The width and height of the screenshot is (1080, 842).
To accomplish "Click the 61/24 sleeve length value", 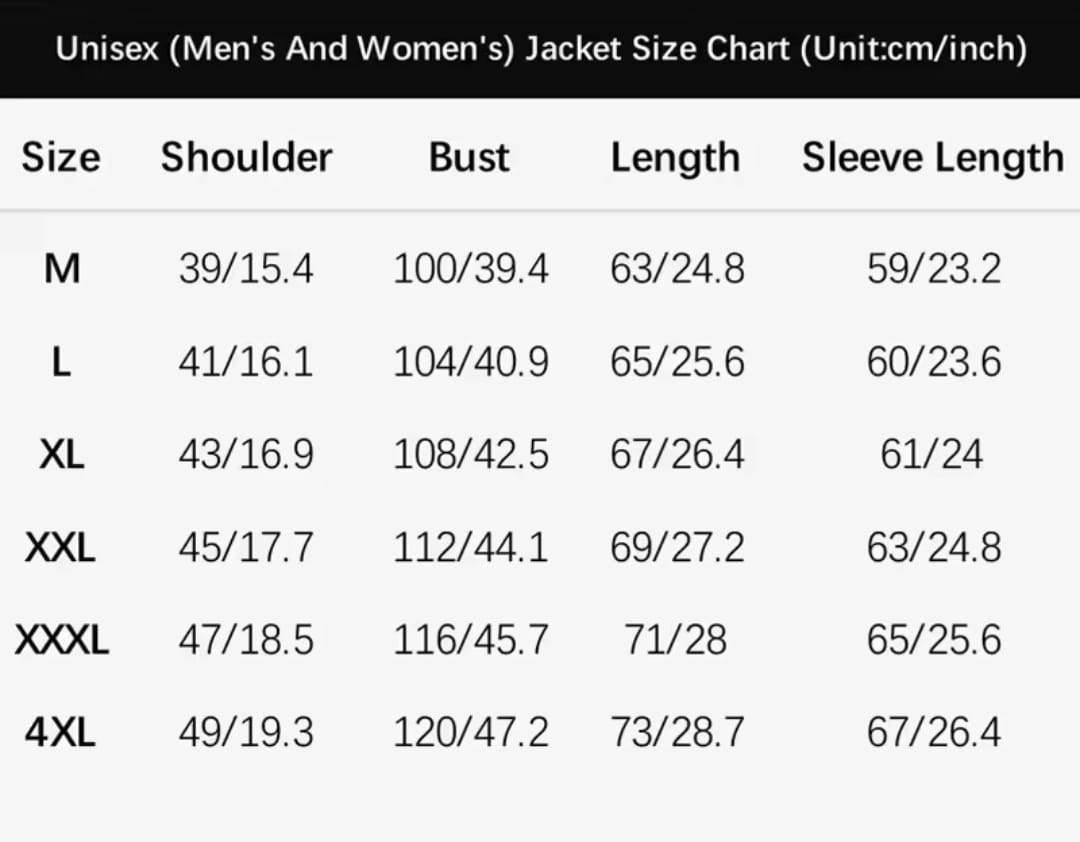I will click(932, 455).
